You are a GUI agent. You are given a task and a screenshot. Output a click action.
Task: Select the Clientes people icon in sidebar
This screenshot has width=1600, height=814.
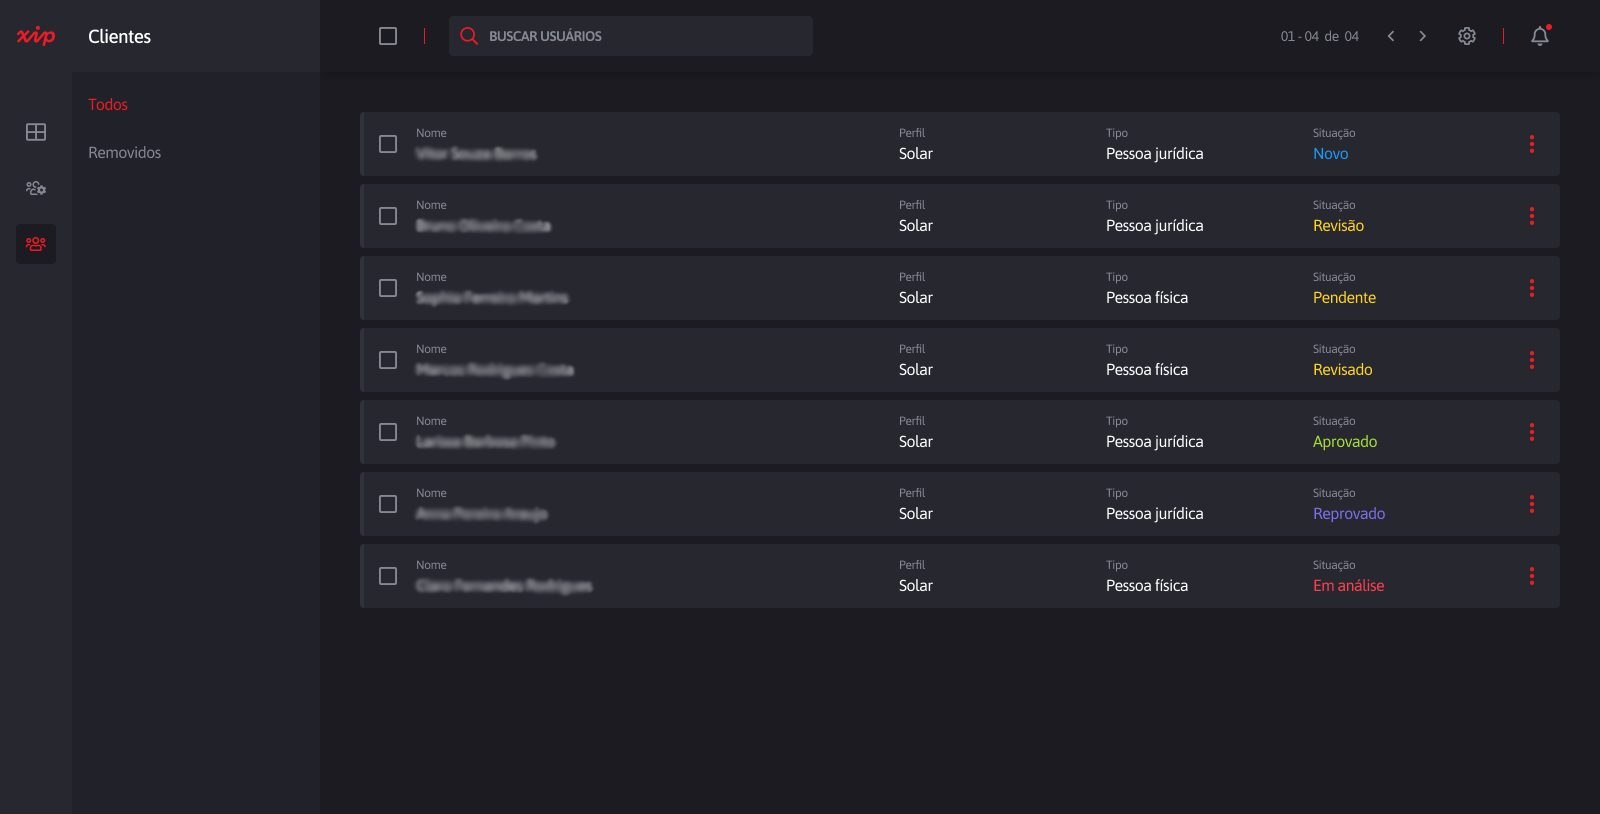[x=36, y=244]
